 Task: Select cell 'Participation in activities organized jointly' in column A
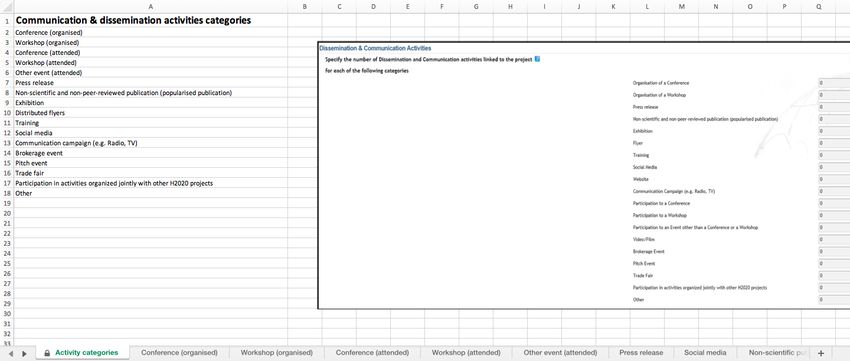pyautogui.click(x=150, y=183)
